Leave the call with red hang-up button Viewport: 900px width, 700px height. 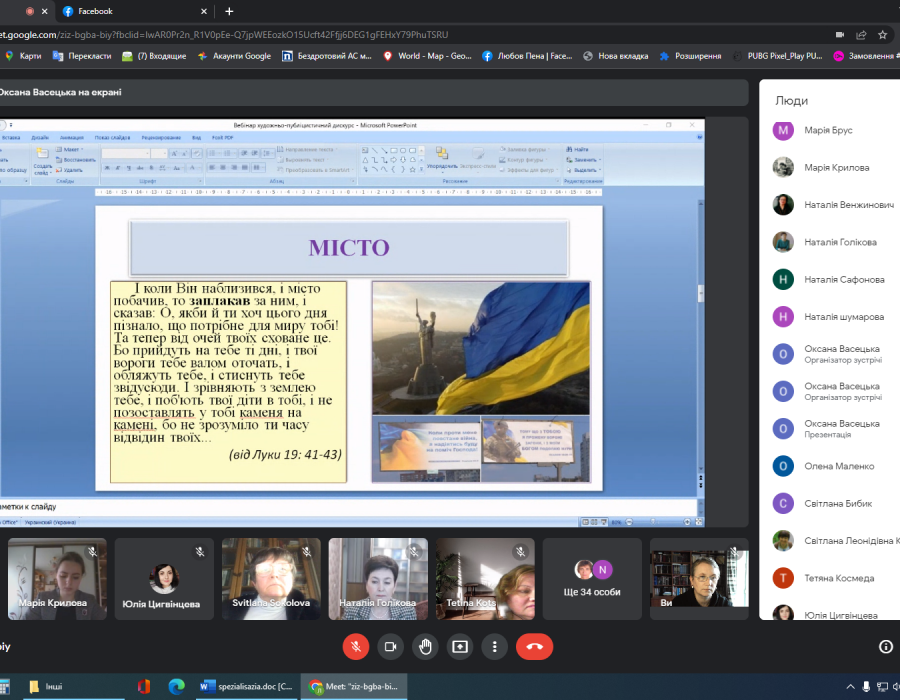534,646
